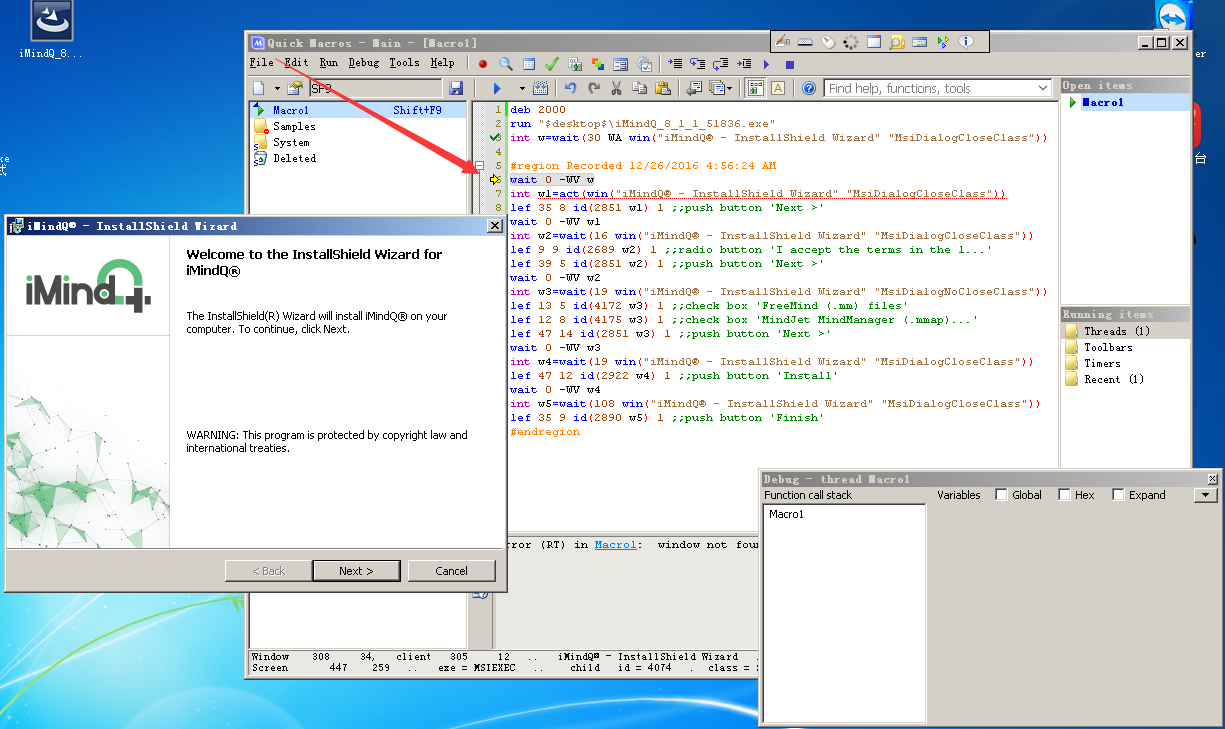Close the Debug thread Macro1 panel
Screen dimensions: 1225x729
1213,479
